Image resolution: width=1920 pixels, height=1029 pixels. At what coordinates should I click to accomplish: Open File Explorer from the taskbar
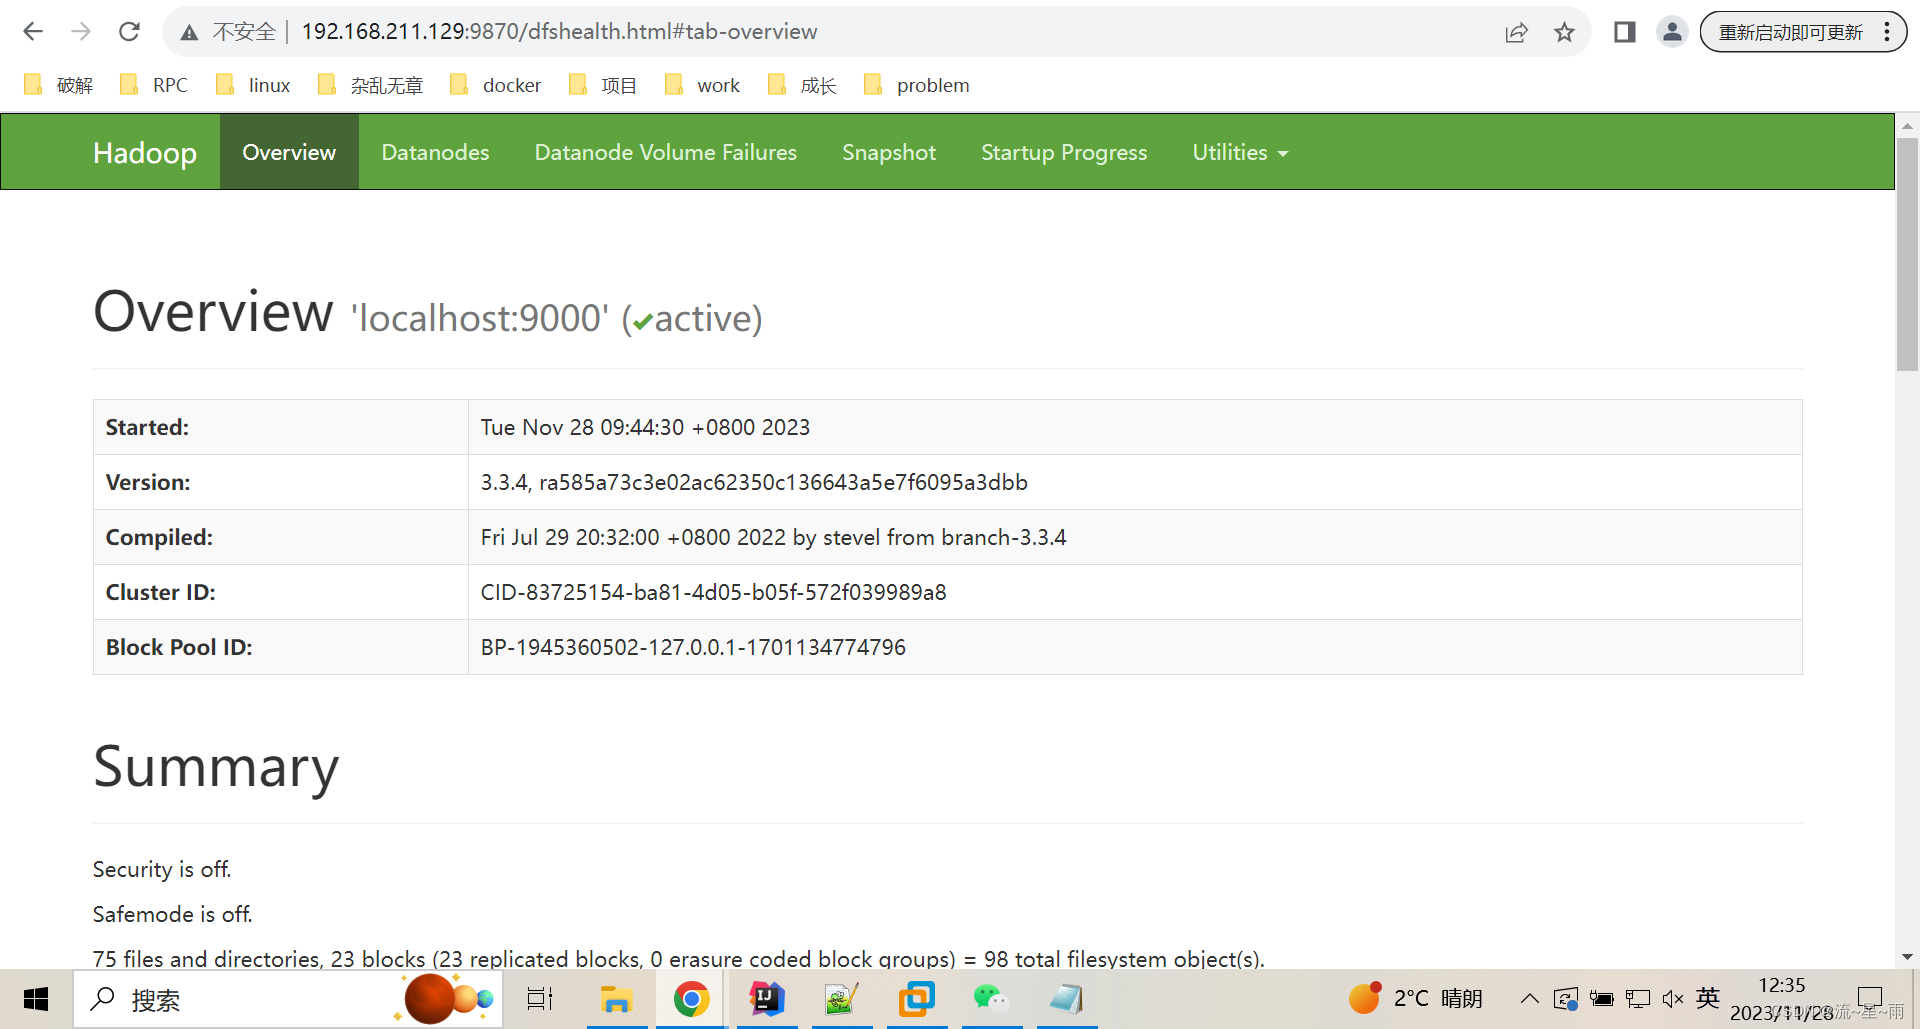[x=616, y=999]
